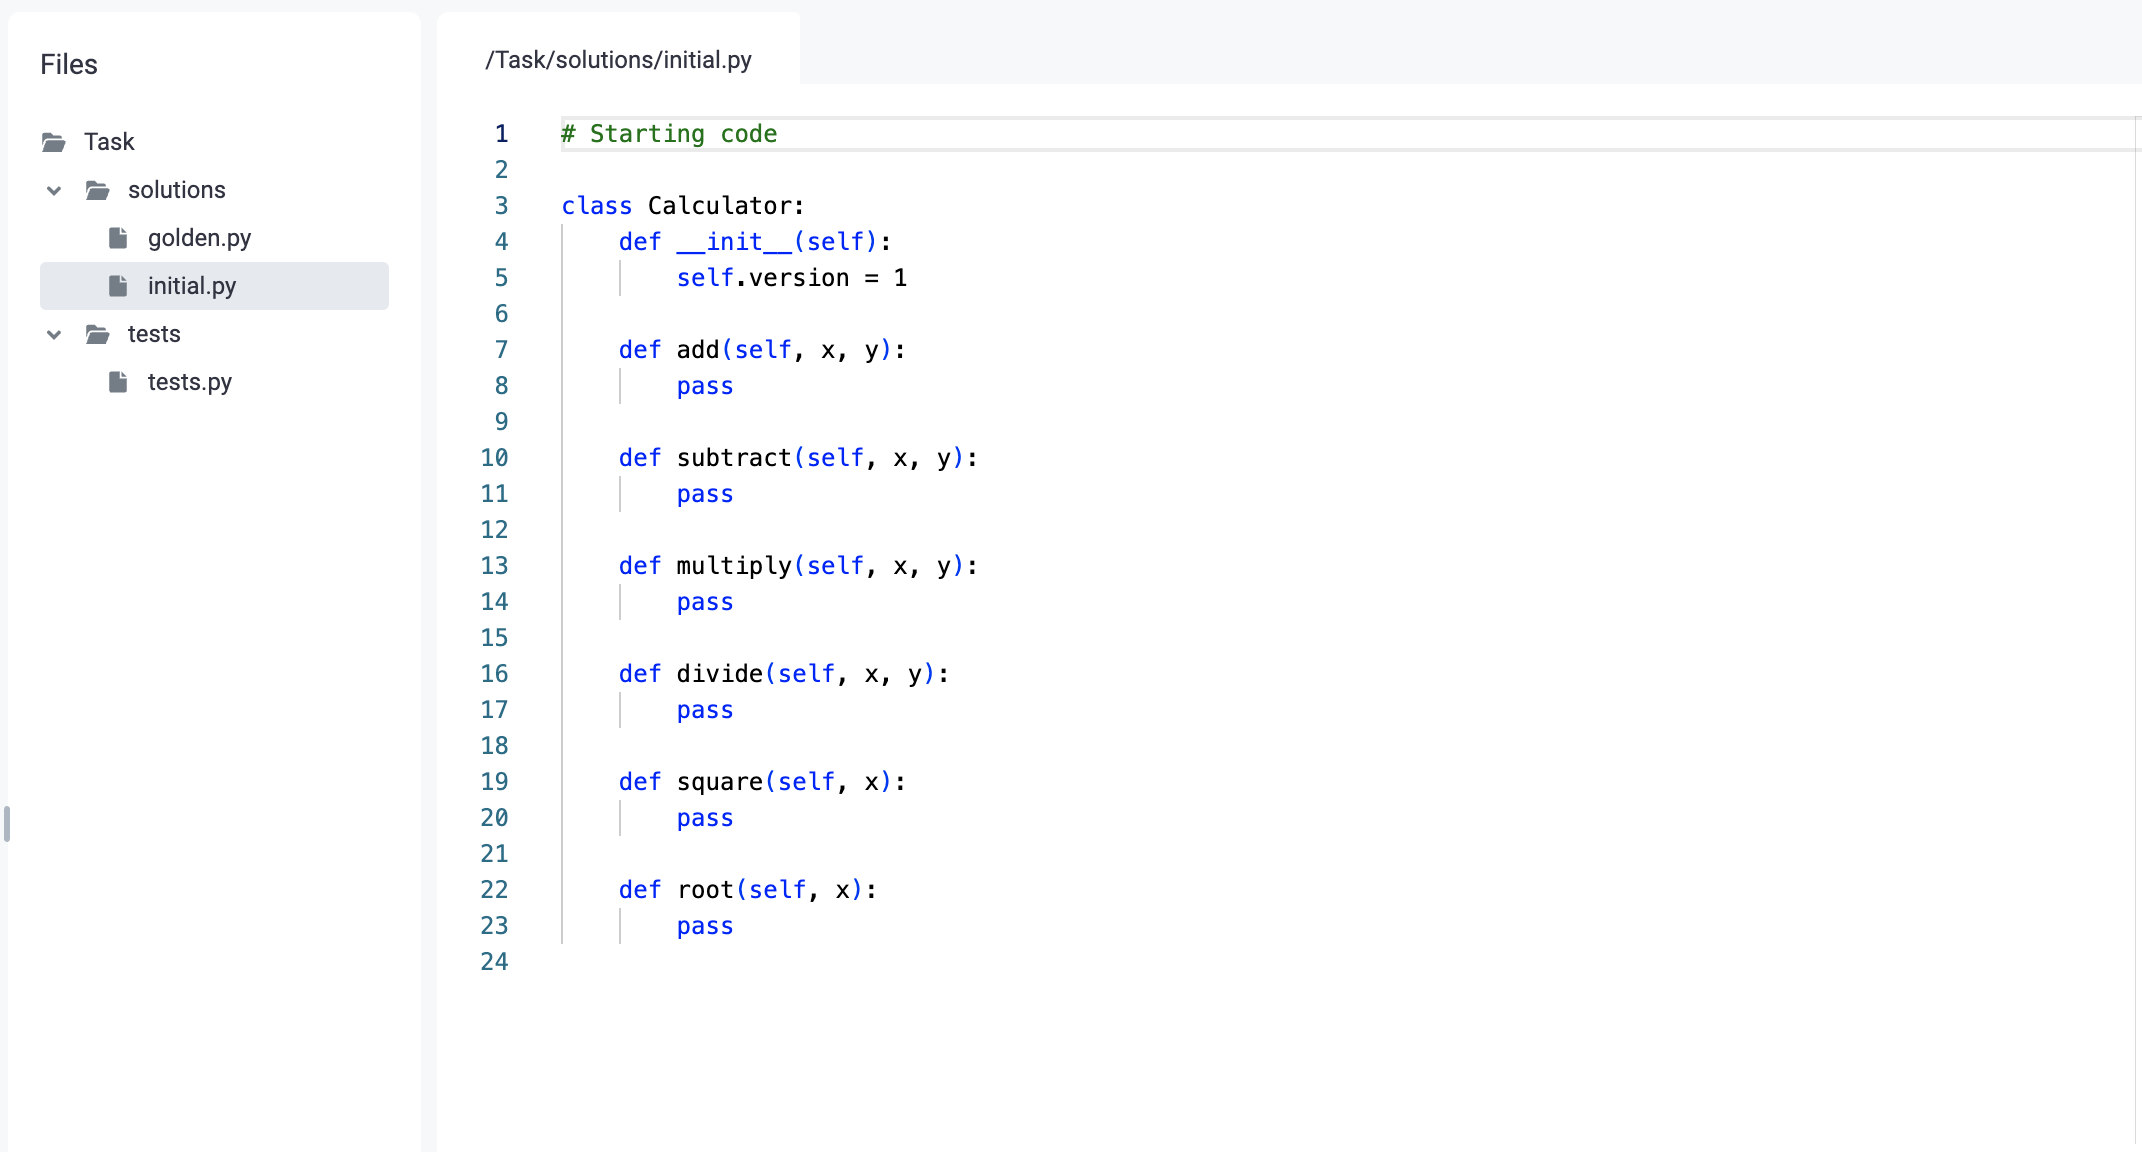This screenshot has height=1152, width=2142.
Task: Click 'def root(self, x):' line
Action: pos(748,890)
